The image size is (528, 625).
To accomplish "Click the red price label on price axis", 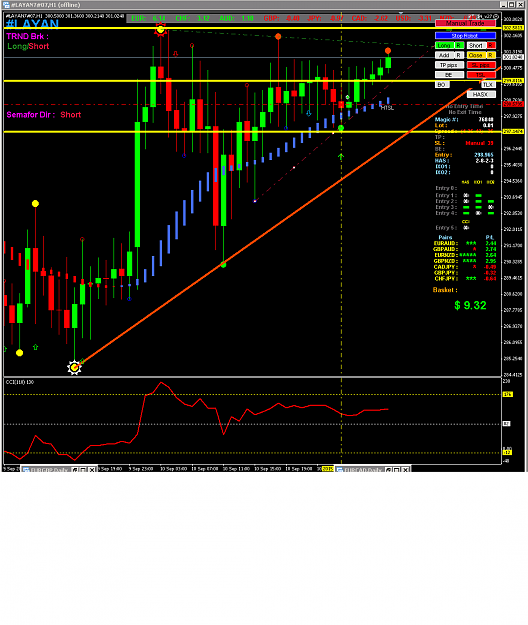I will point(513,104).
